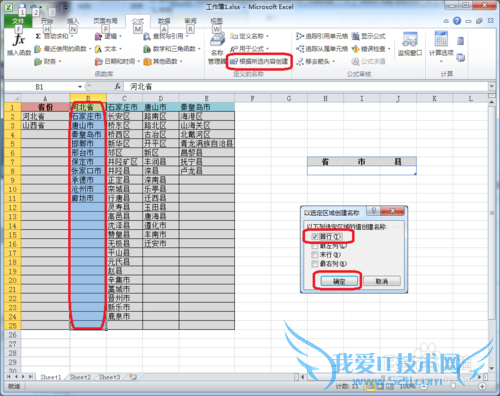Click 定义名称 in the ribbon
The image size is (500, 396).
pyautogui.click(x=249, y=36)
